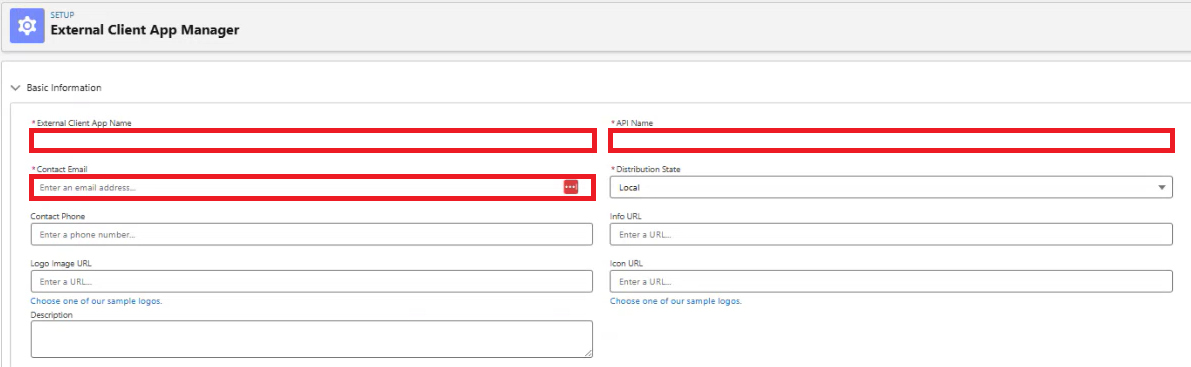Click the Info URL input field

tap(891, 234)
